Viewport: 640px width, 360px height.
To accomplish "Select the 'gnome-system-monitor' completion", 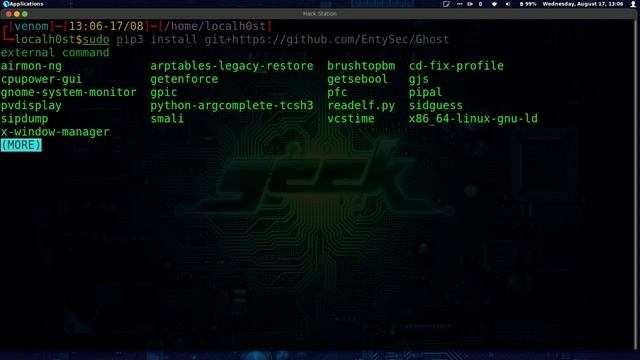I will pyautogui.click(x=69, y=92).
